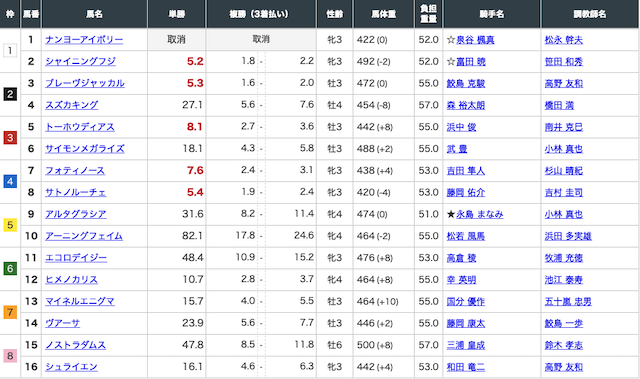Click the white frame 1 badge

(x=10, y=51)
